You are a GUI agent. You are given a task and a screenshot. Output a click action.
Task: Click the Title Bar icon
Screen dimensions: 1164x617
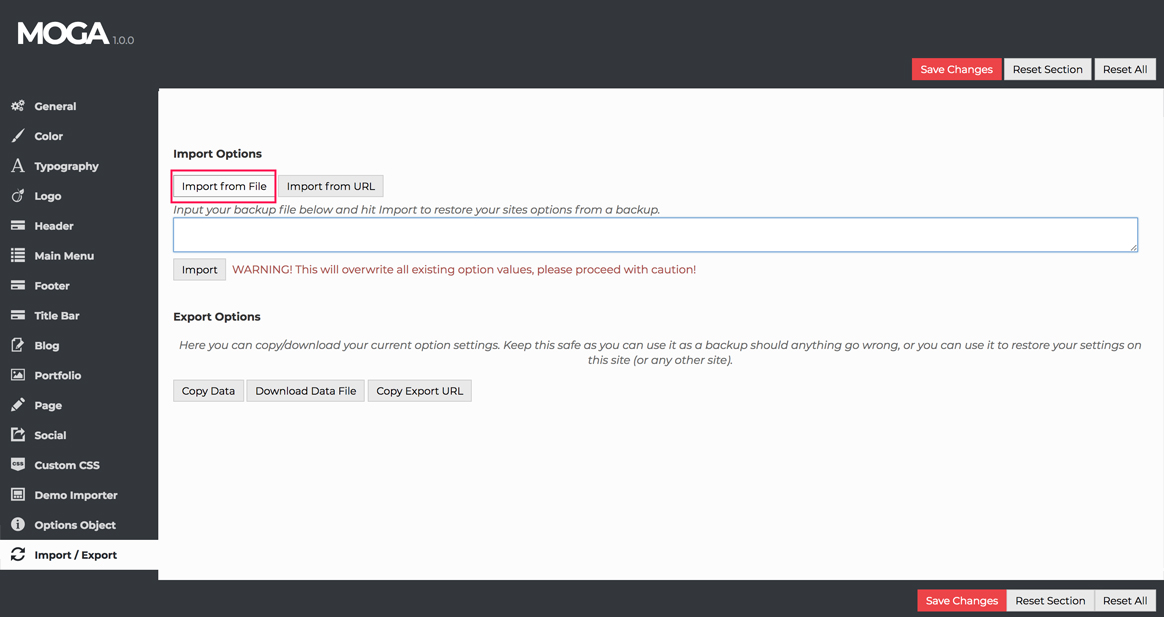coord(18,316)
